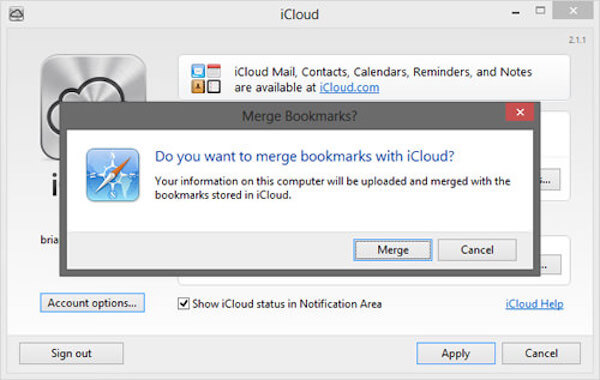Click the brown Contacts book icon
Viewport: 600px width, 380px height.
click(x=198, y=87)
